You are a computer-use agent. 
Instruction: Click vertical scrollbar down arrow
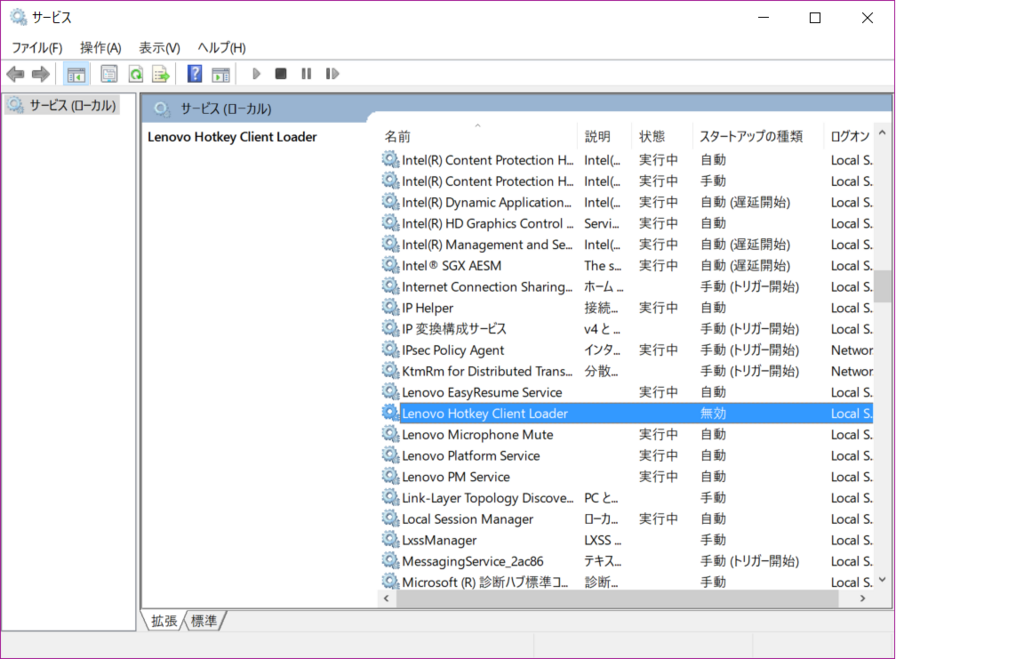tap(882, 580)
